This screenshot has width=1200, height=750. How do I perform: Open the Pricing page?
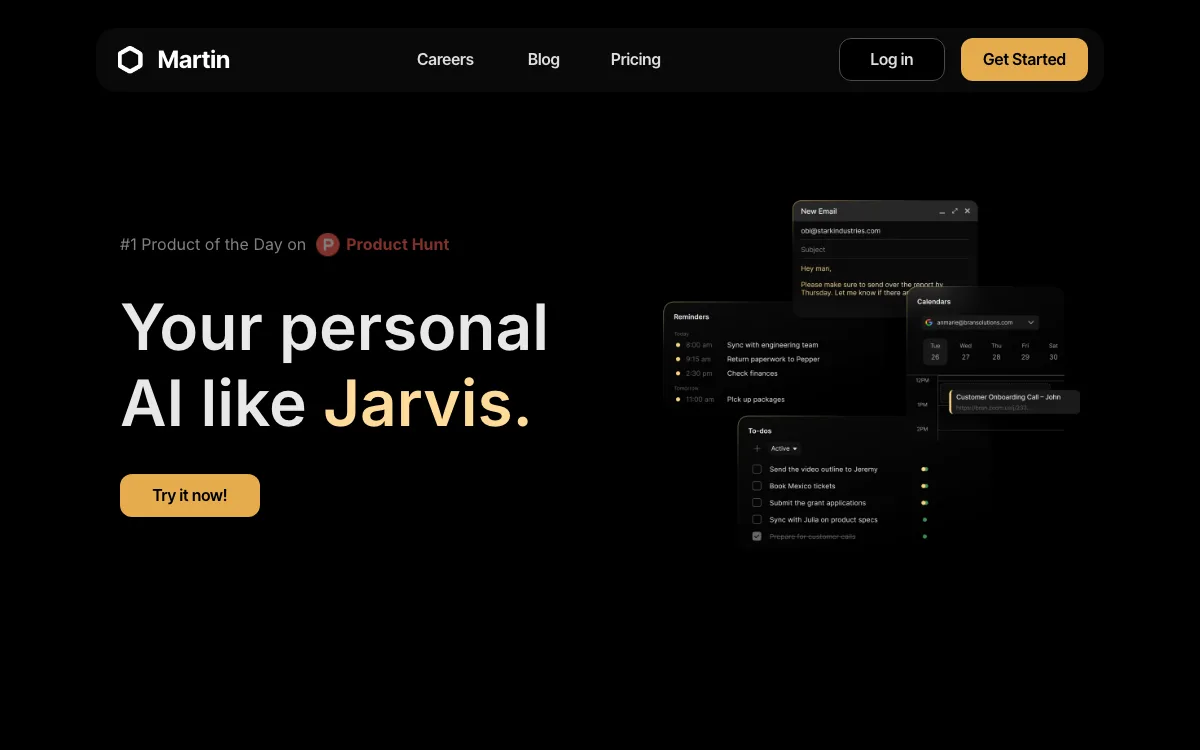click(x=636, y=60)
